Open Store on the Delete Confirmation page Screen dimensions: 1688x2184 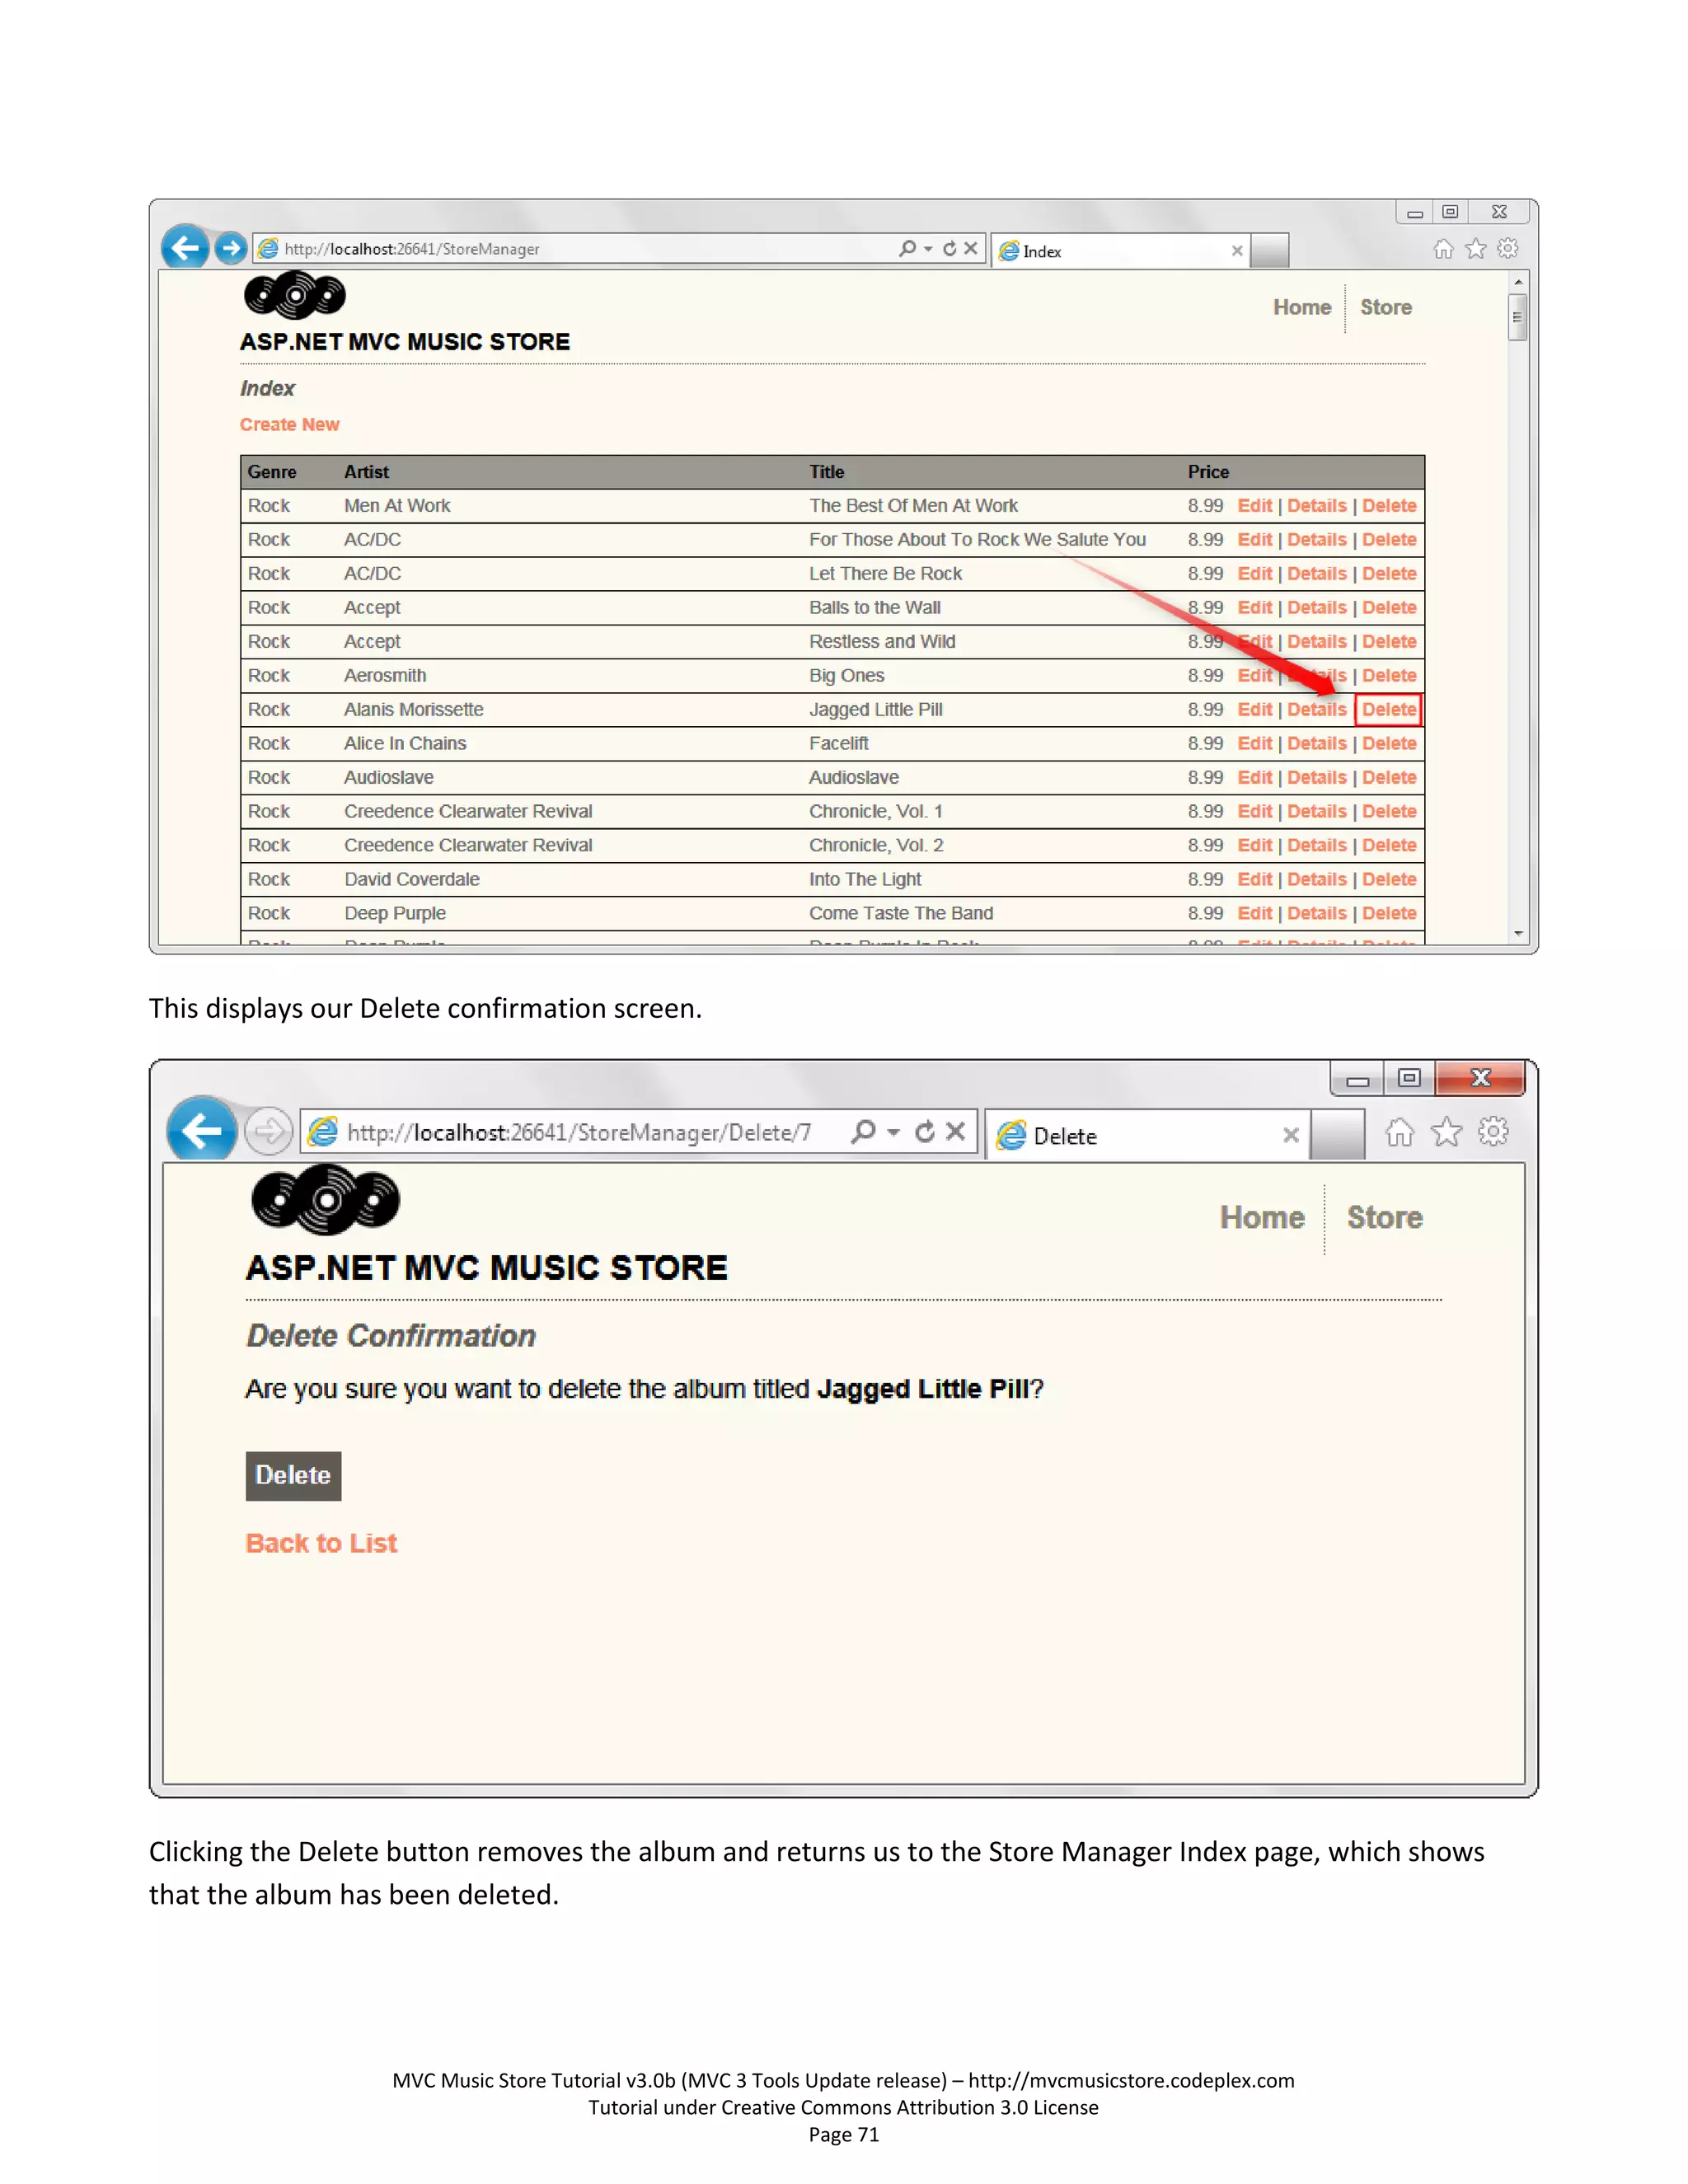[1385, 1217]
